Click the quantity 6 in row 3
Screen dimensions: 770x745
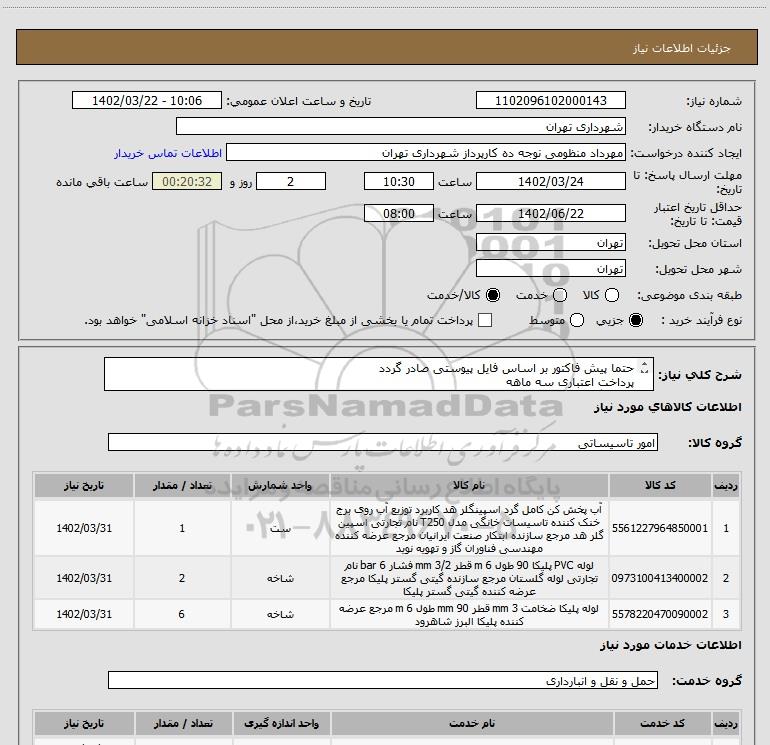[x=182, y=614]
